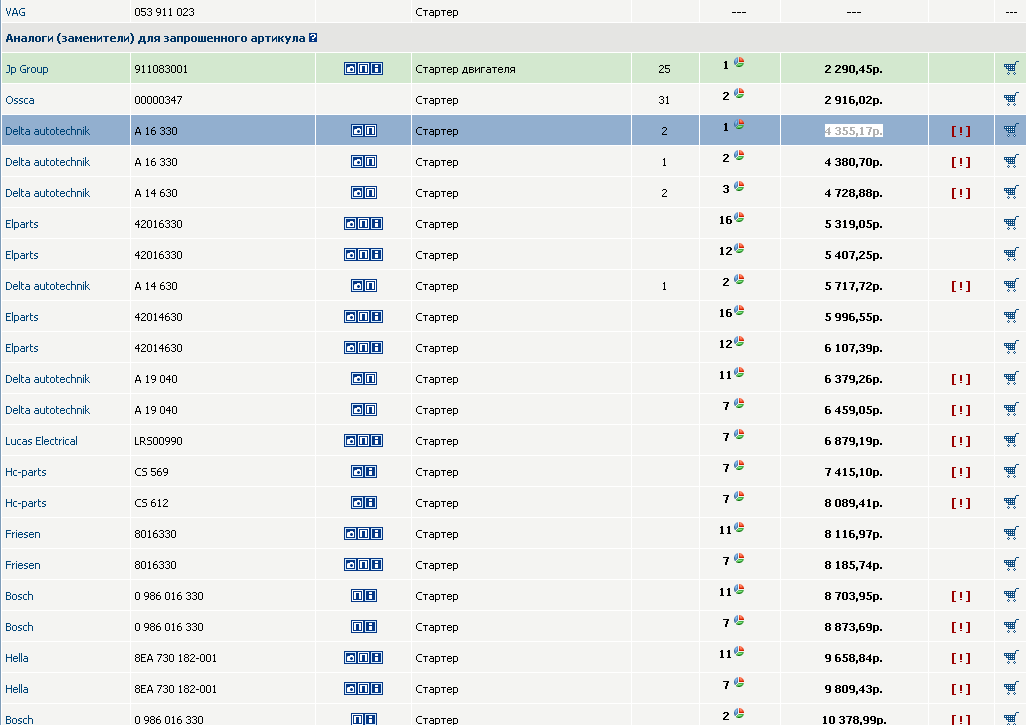Click the VAG brand link
The image size is (1026, 725).
click(15, 12)
